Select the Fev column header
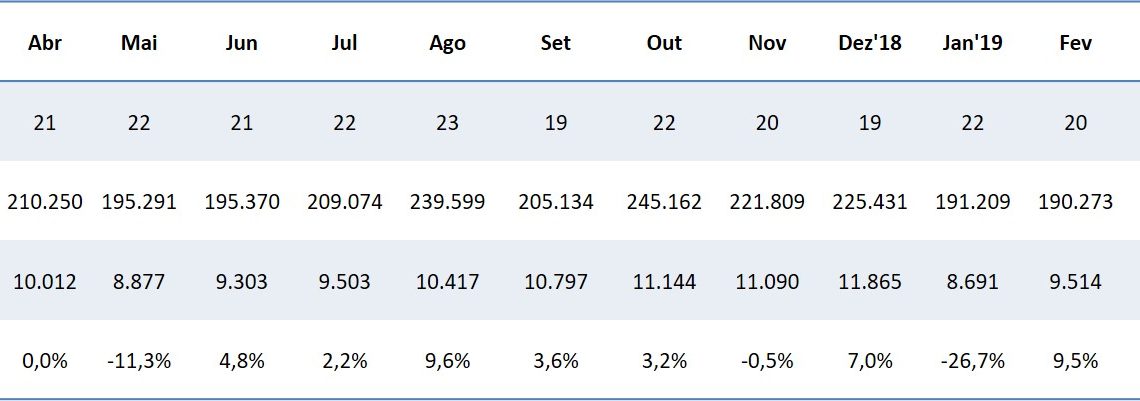This screenshot has height=401, width=1140. click(x=1075, y=43)
